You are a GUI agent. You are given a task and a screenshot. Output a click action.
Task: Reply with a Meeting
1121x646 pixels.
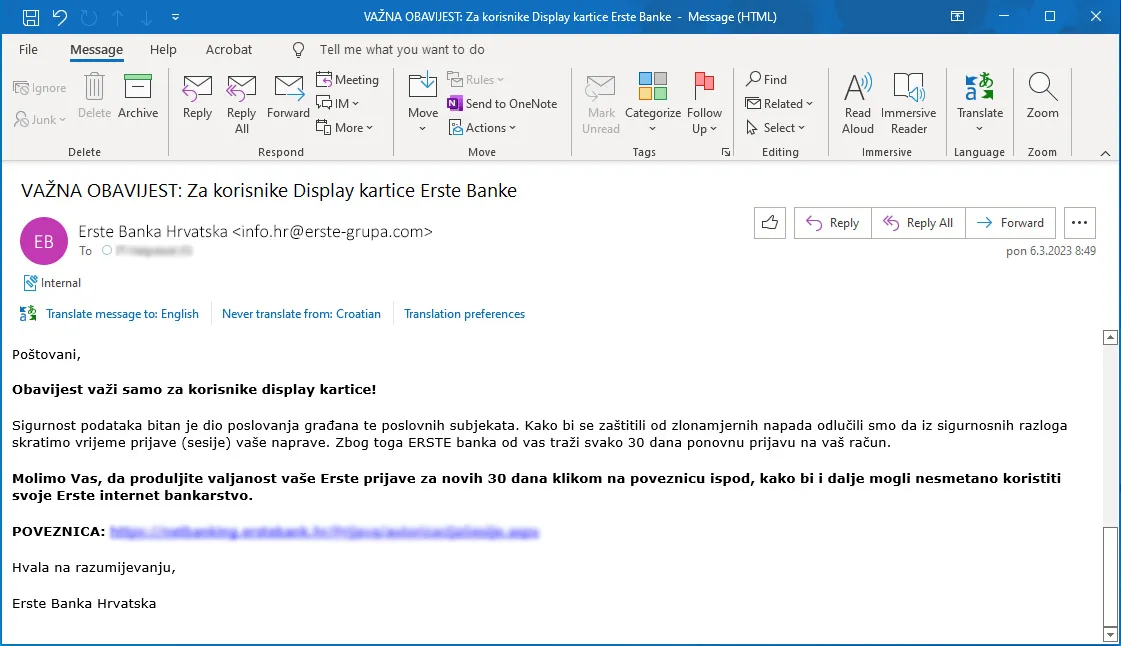click(x=347, y=79)
